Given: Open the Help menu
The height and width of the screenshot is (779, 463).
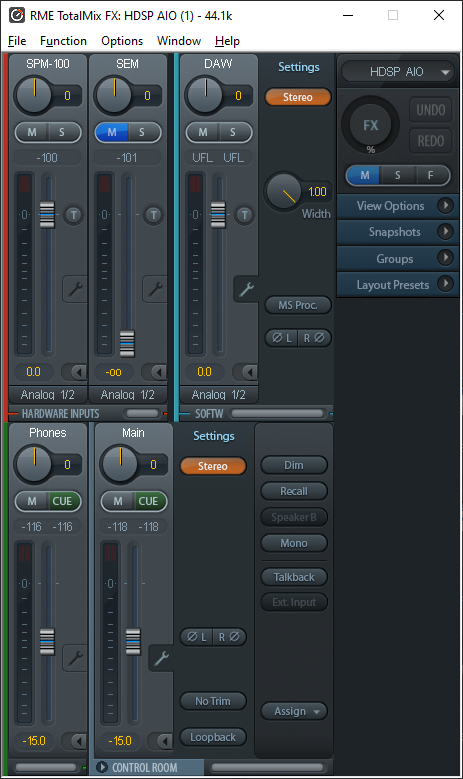Looking at the screenshot, I should point(227,41).
